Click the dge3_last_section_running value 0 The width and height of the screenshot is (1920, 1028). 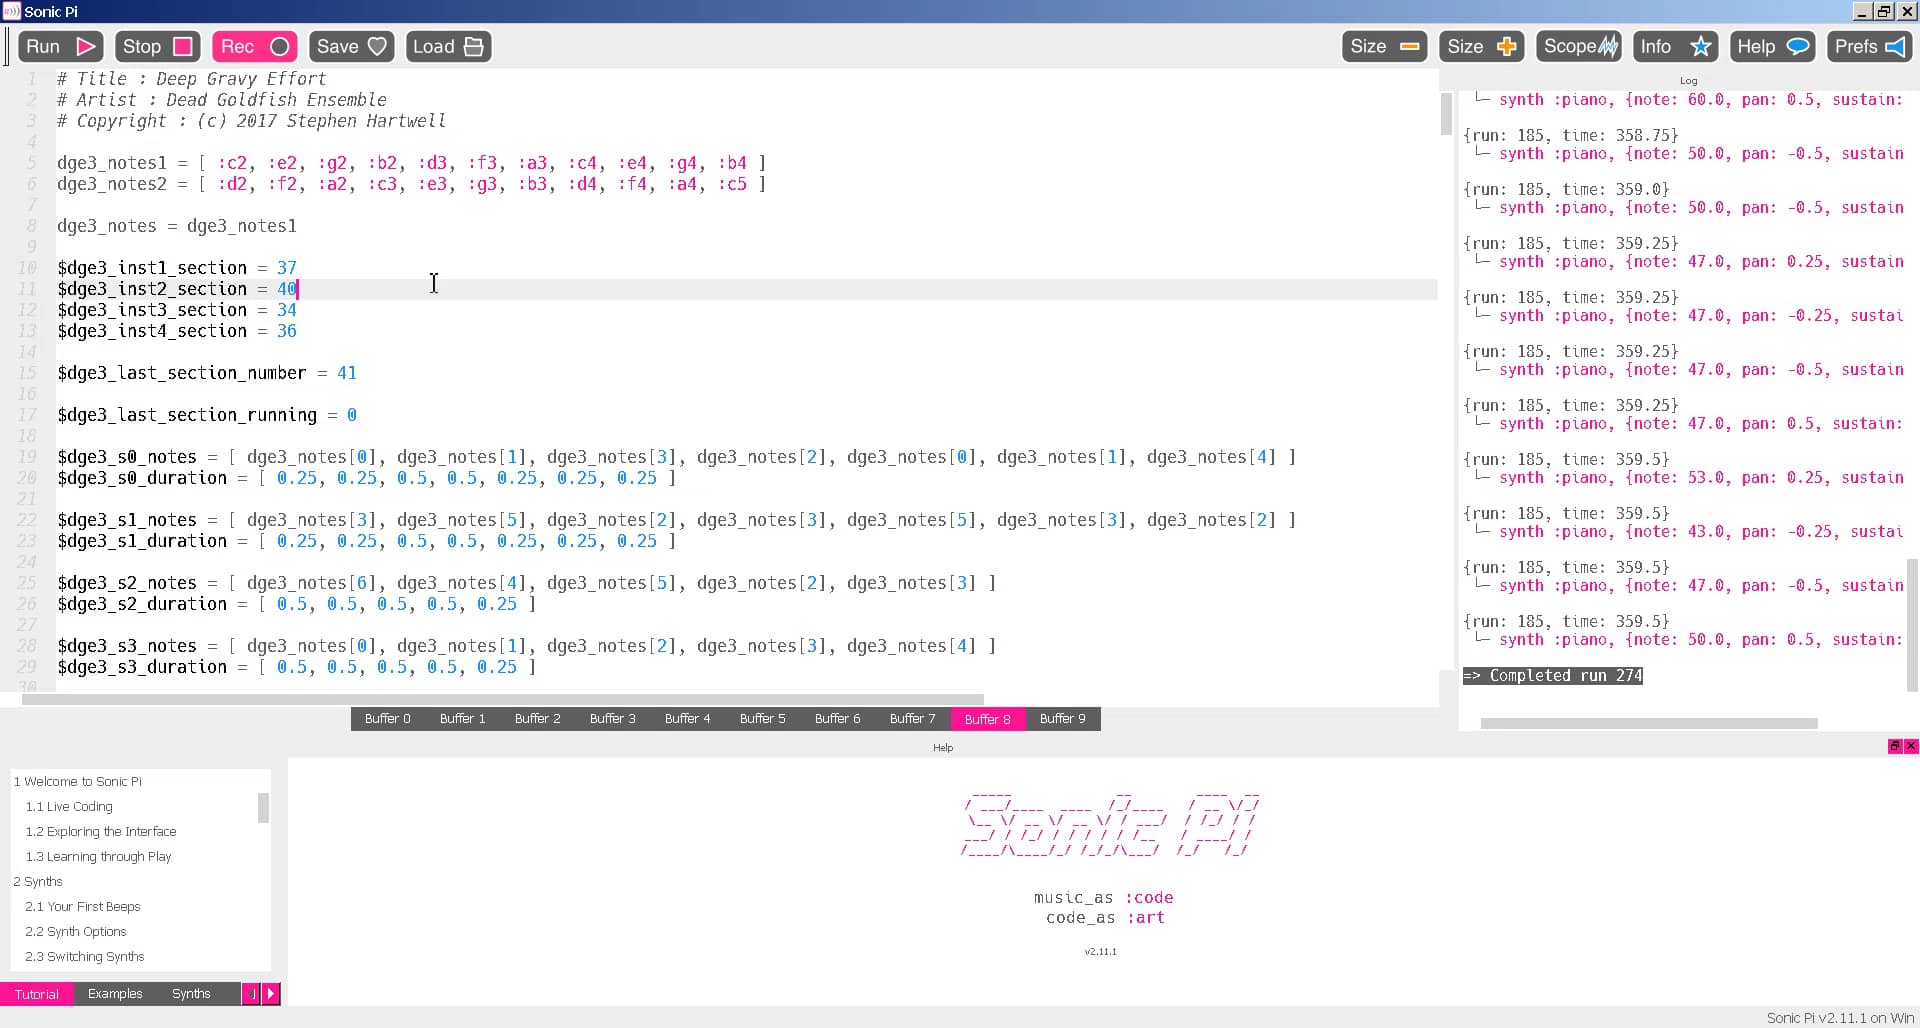coord(352,415)
